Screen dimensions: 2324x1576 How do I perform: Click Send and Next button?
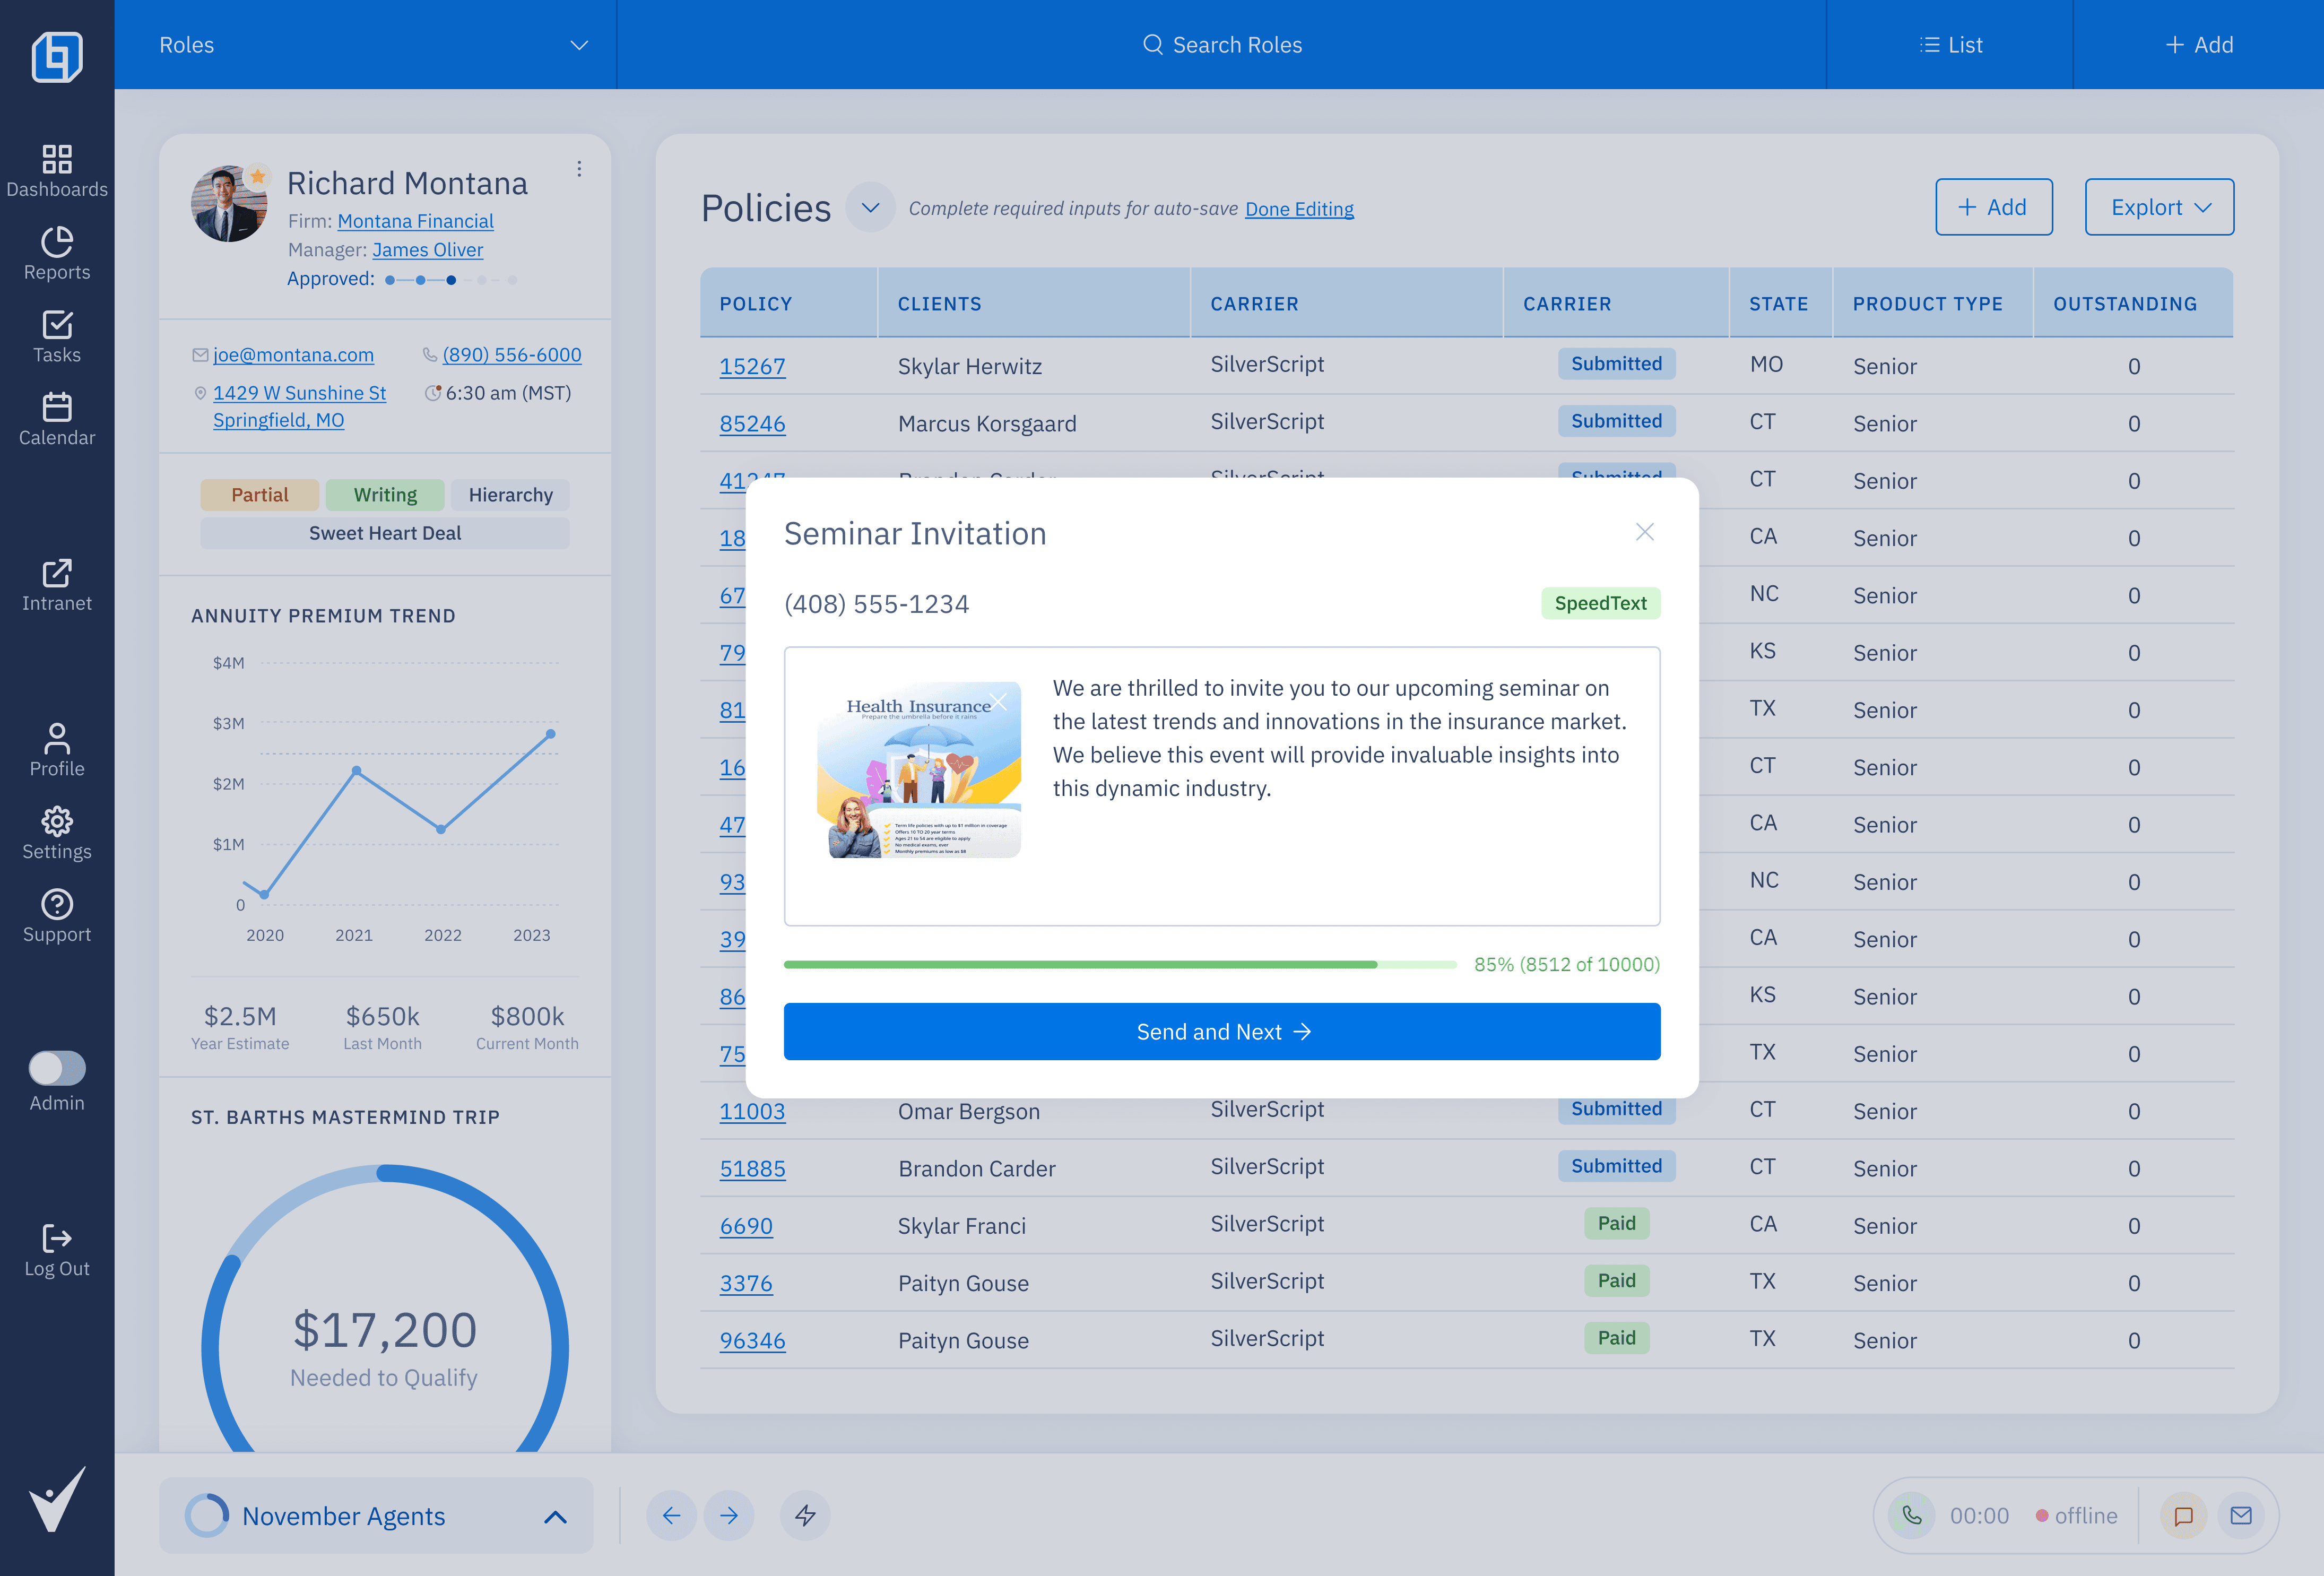pyautogui.click(x=1221, y=1031)
